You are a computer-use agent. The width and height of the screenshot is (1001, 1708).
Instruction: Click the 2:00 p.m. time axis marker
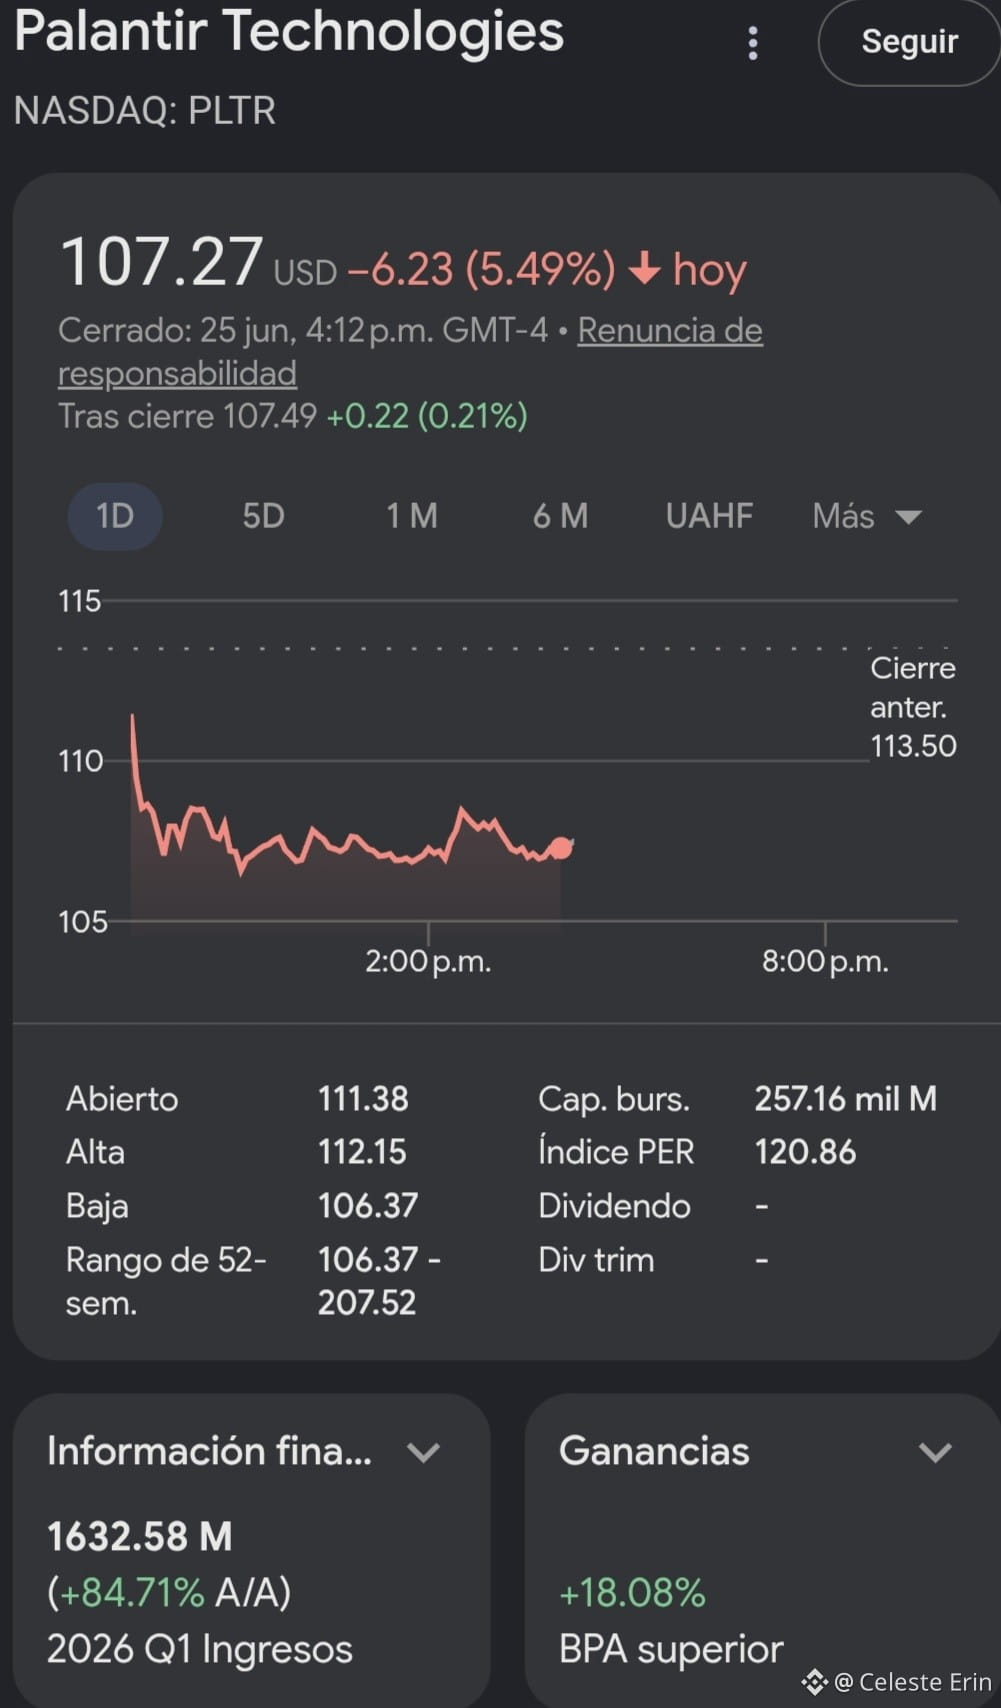click(428, 961)
